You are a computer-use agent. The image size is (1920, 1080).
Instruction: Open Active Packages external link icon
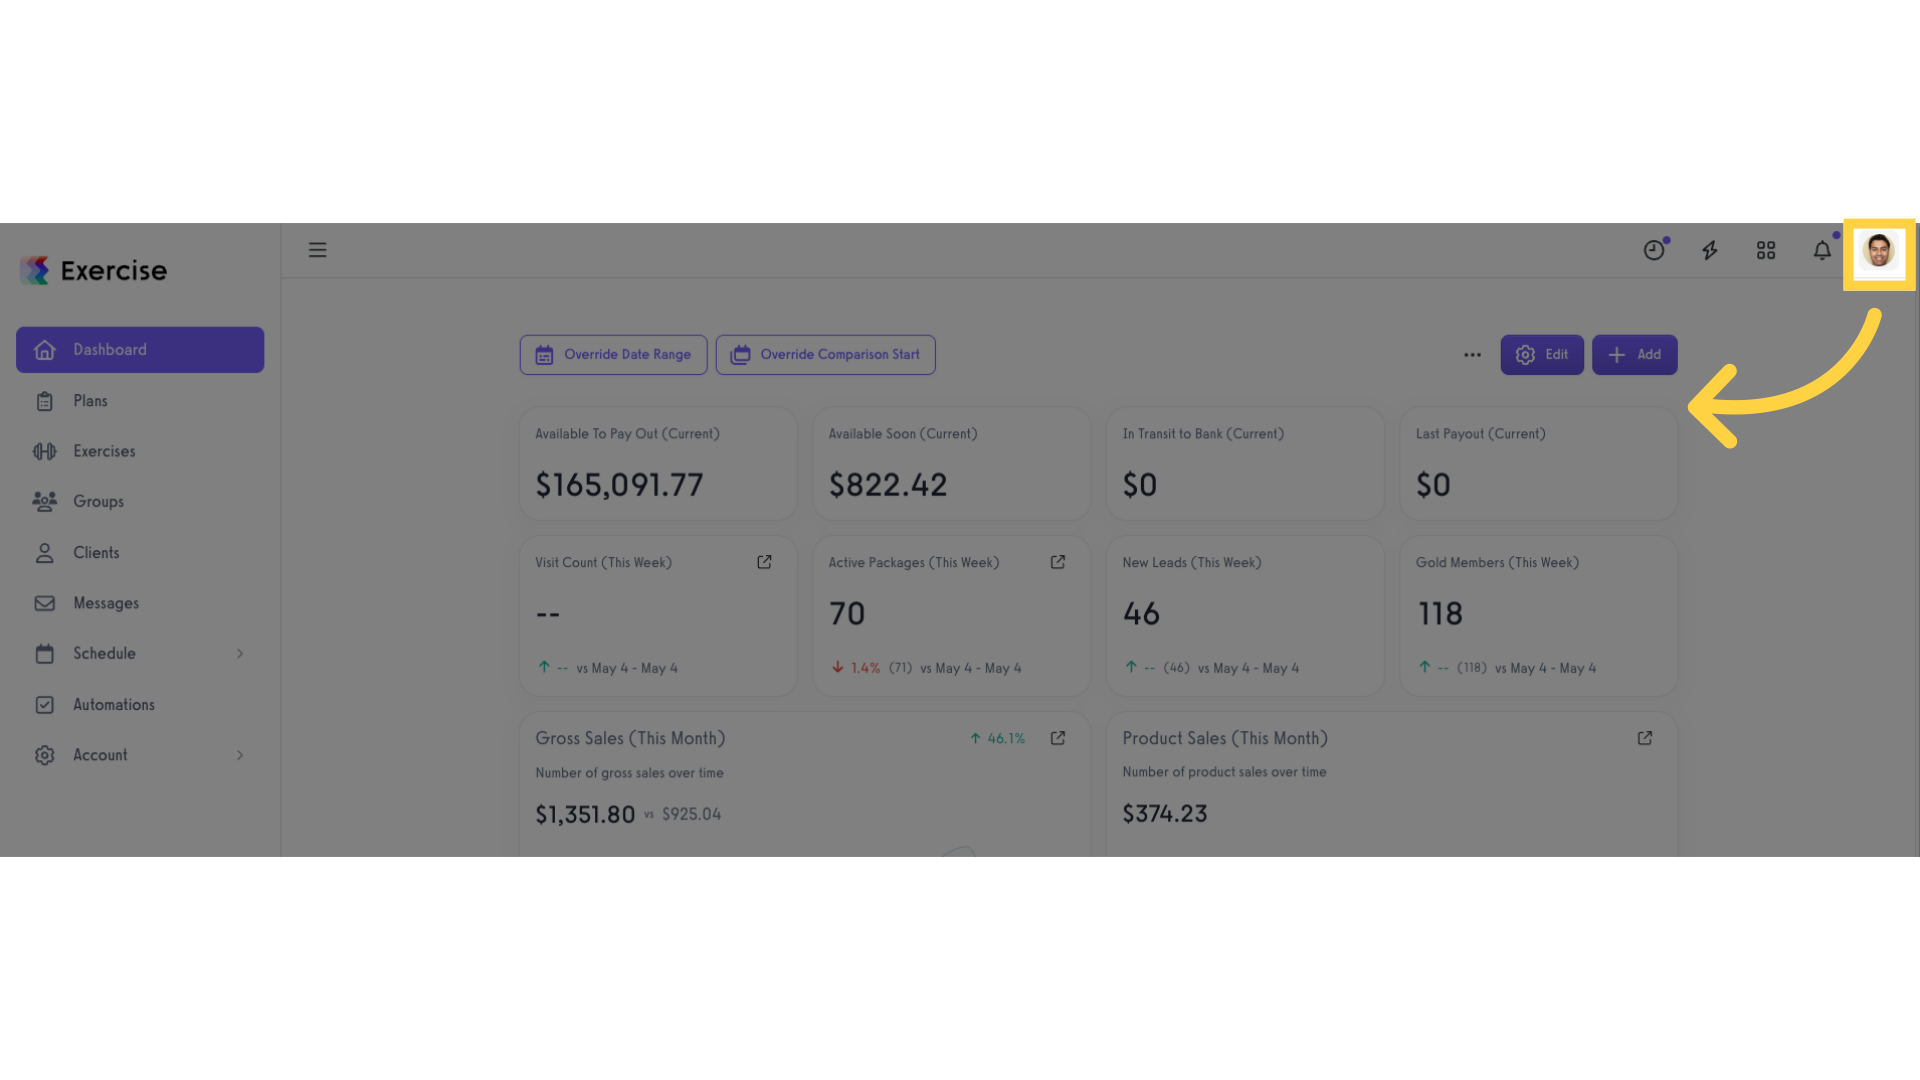(x=1057, y=562)
